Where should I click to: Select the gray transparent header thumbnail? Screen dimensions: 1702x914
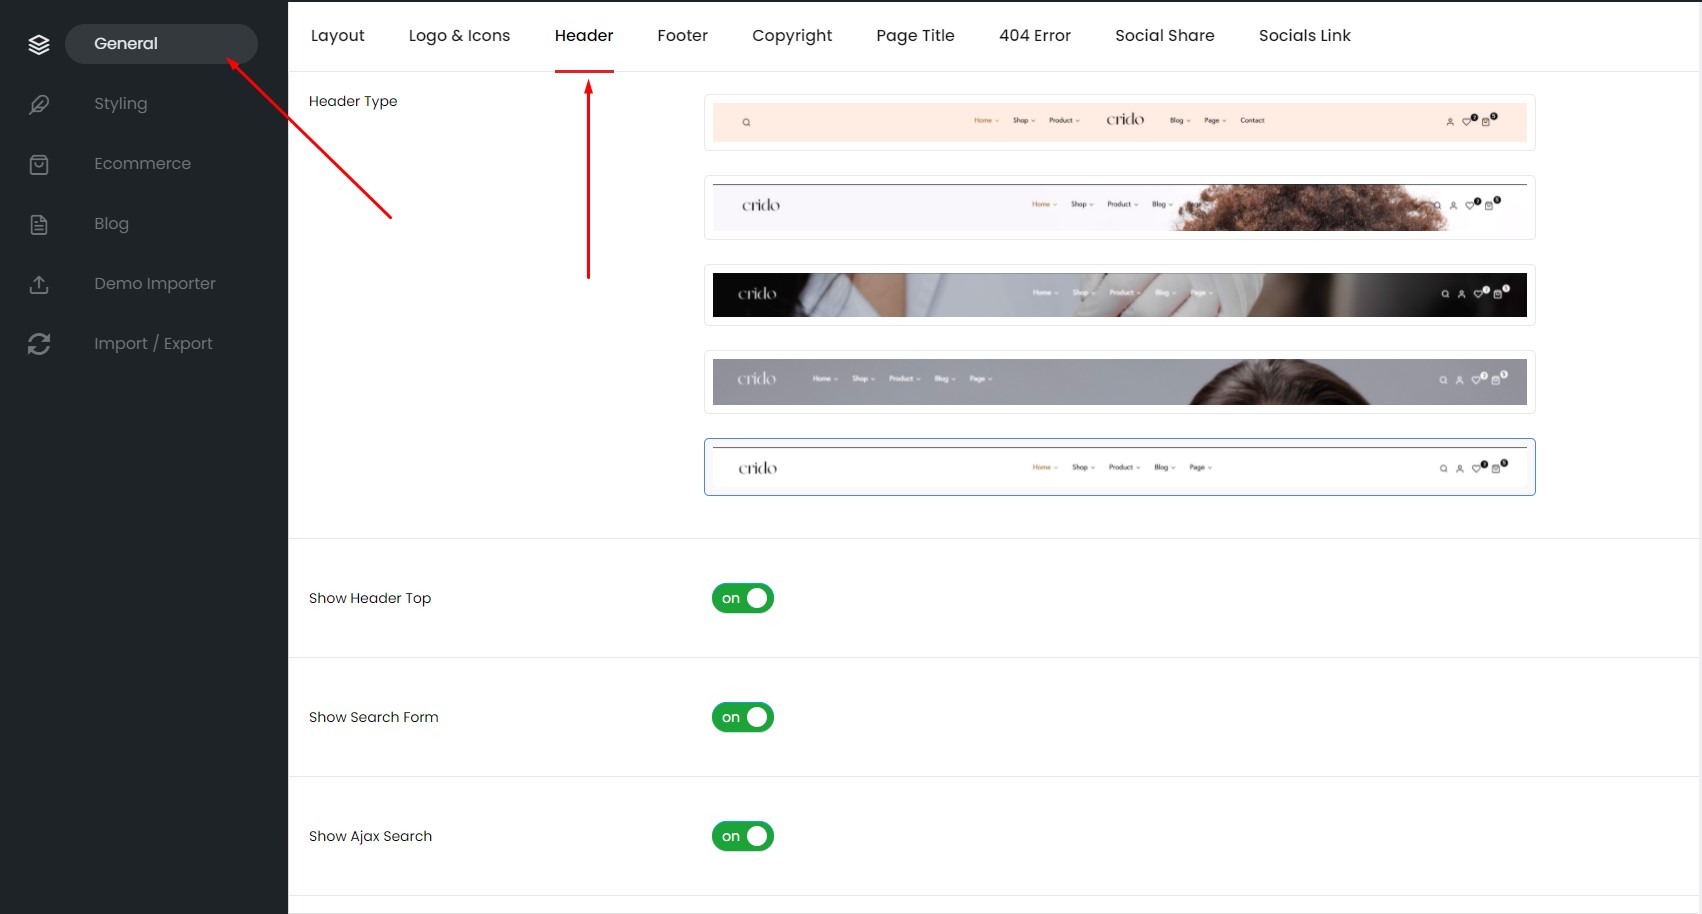pos(1119,382)
